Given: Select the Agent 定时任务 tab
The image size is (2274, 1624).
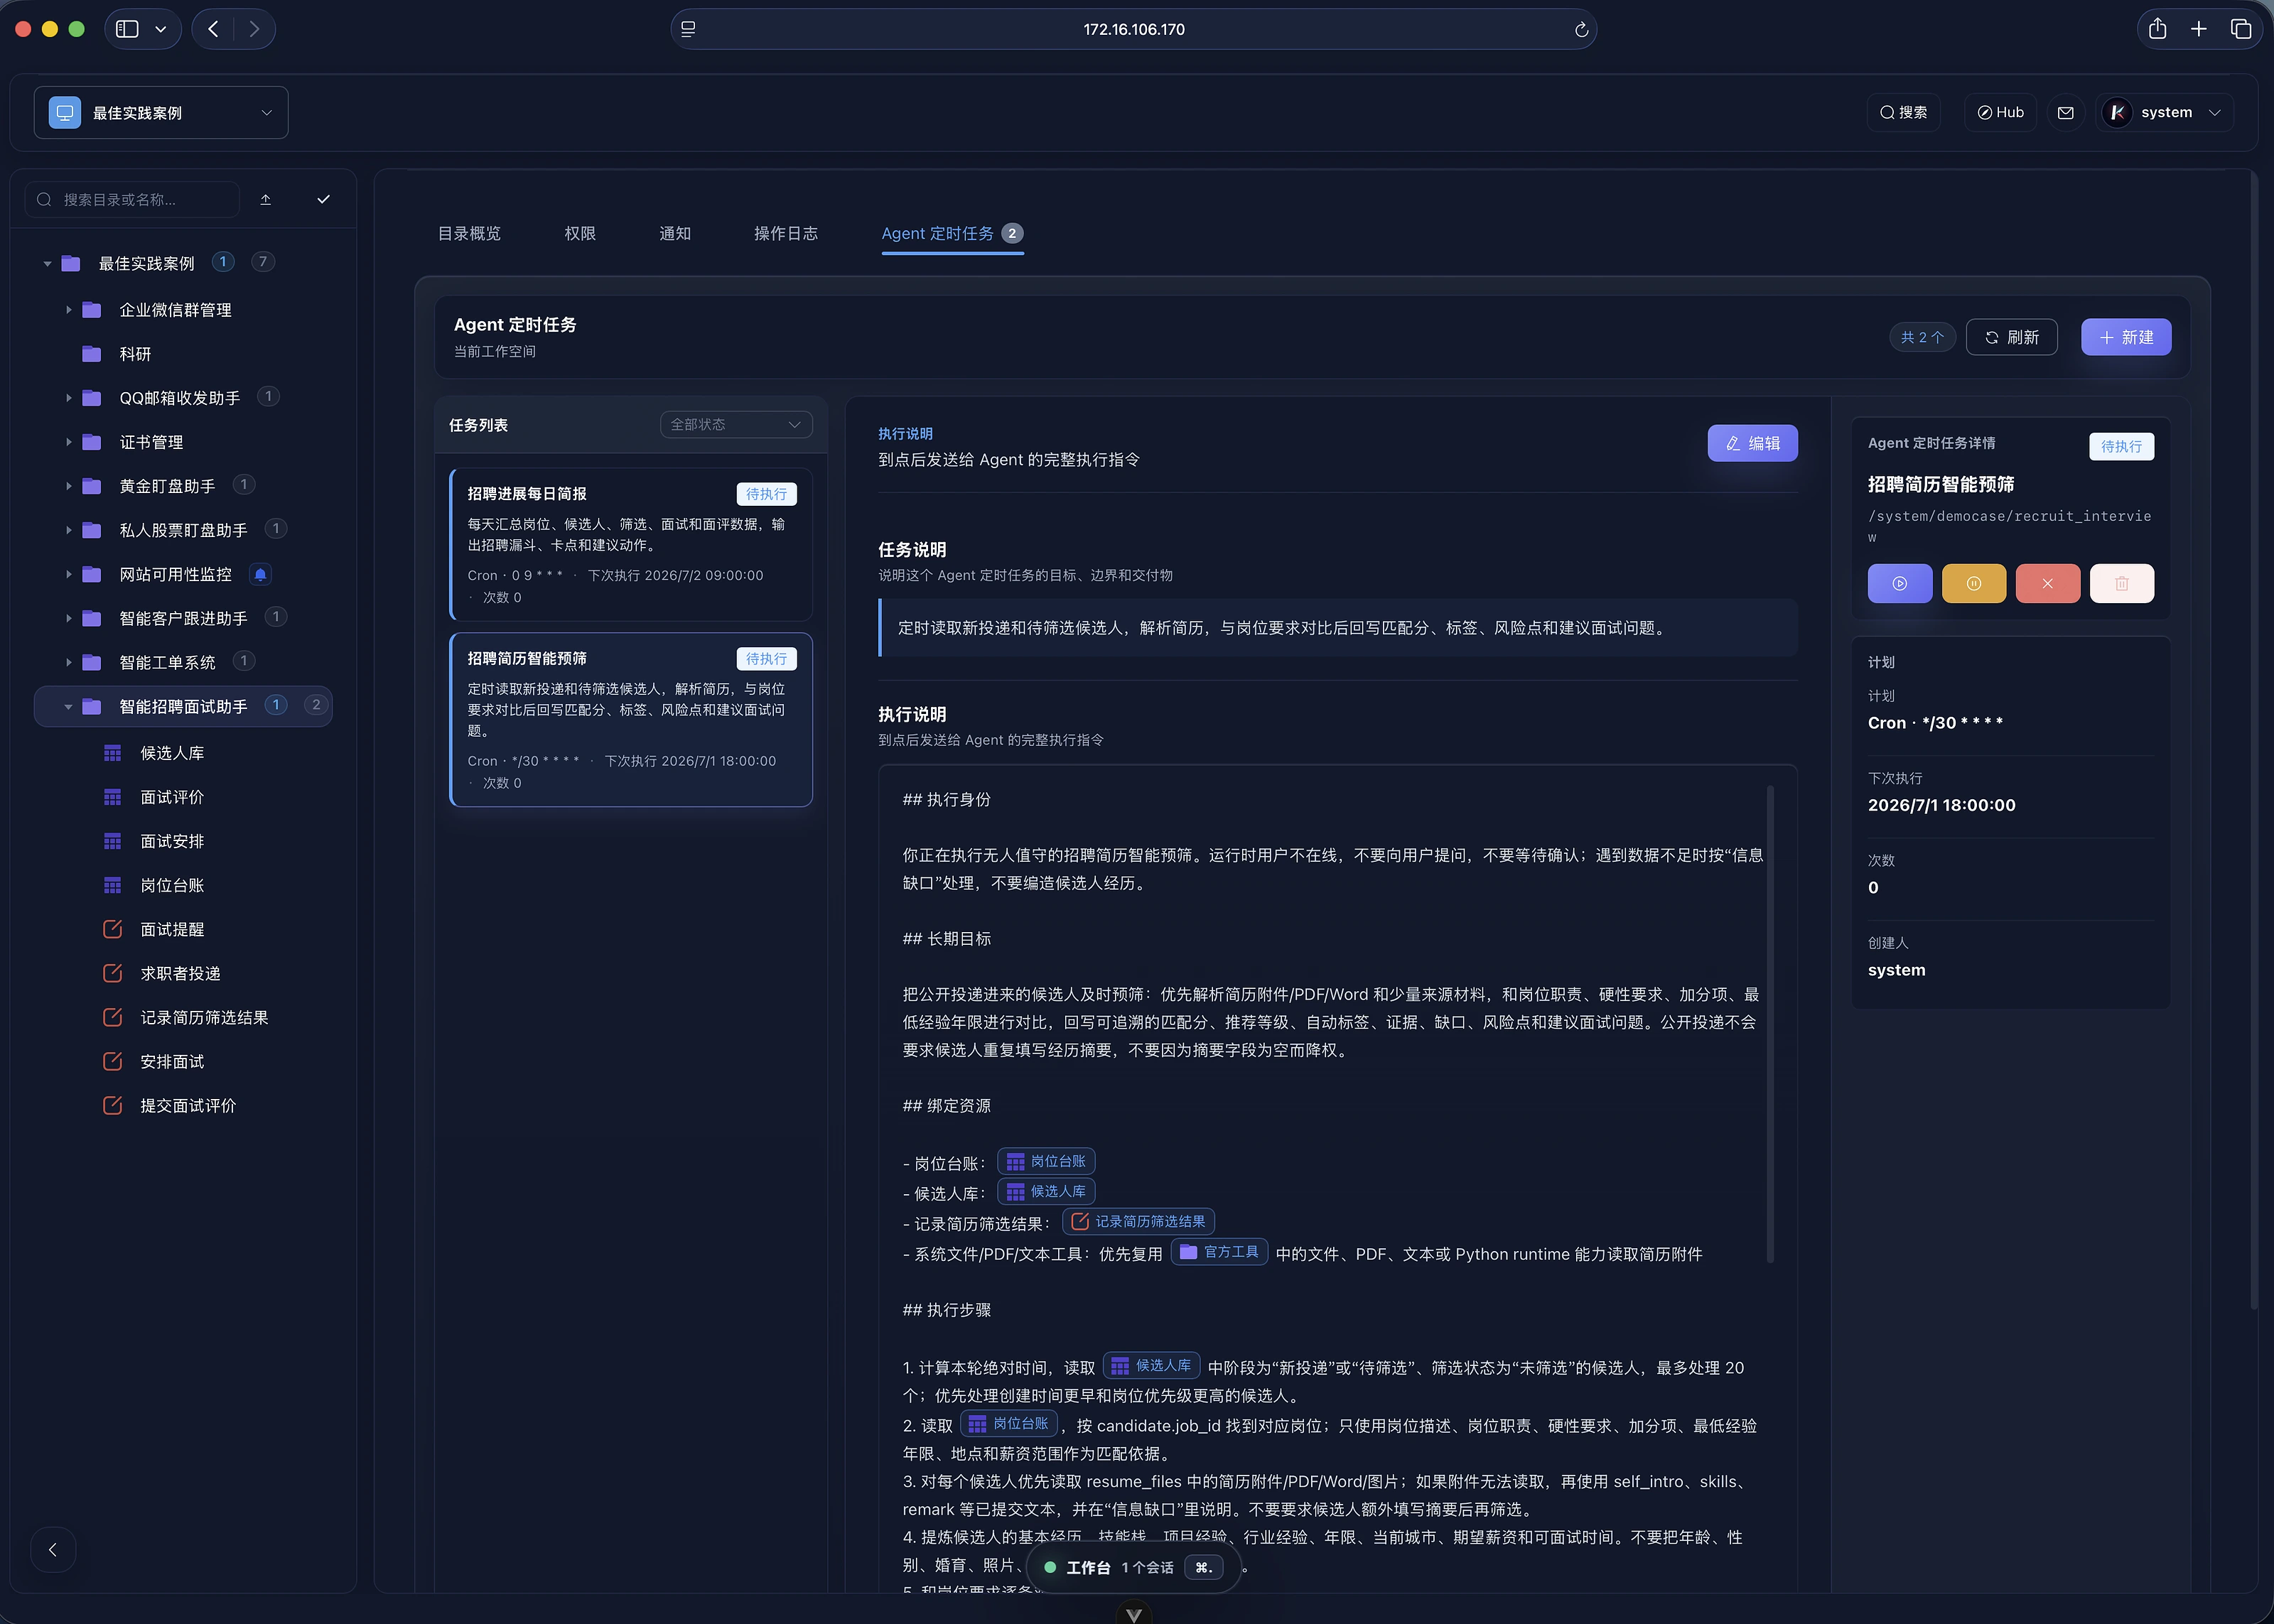Looking at the screenshot, I should tap(952, 233).
